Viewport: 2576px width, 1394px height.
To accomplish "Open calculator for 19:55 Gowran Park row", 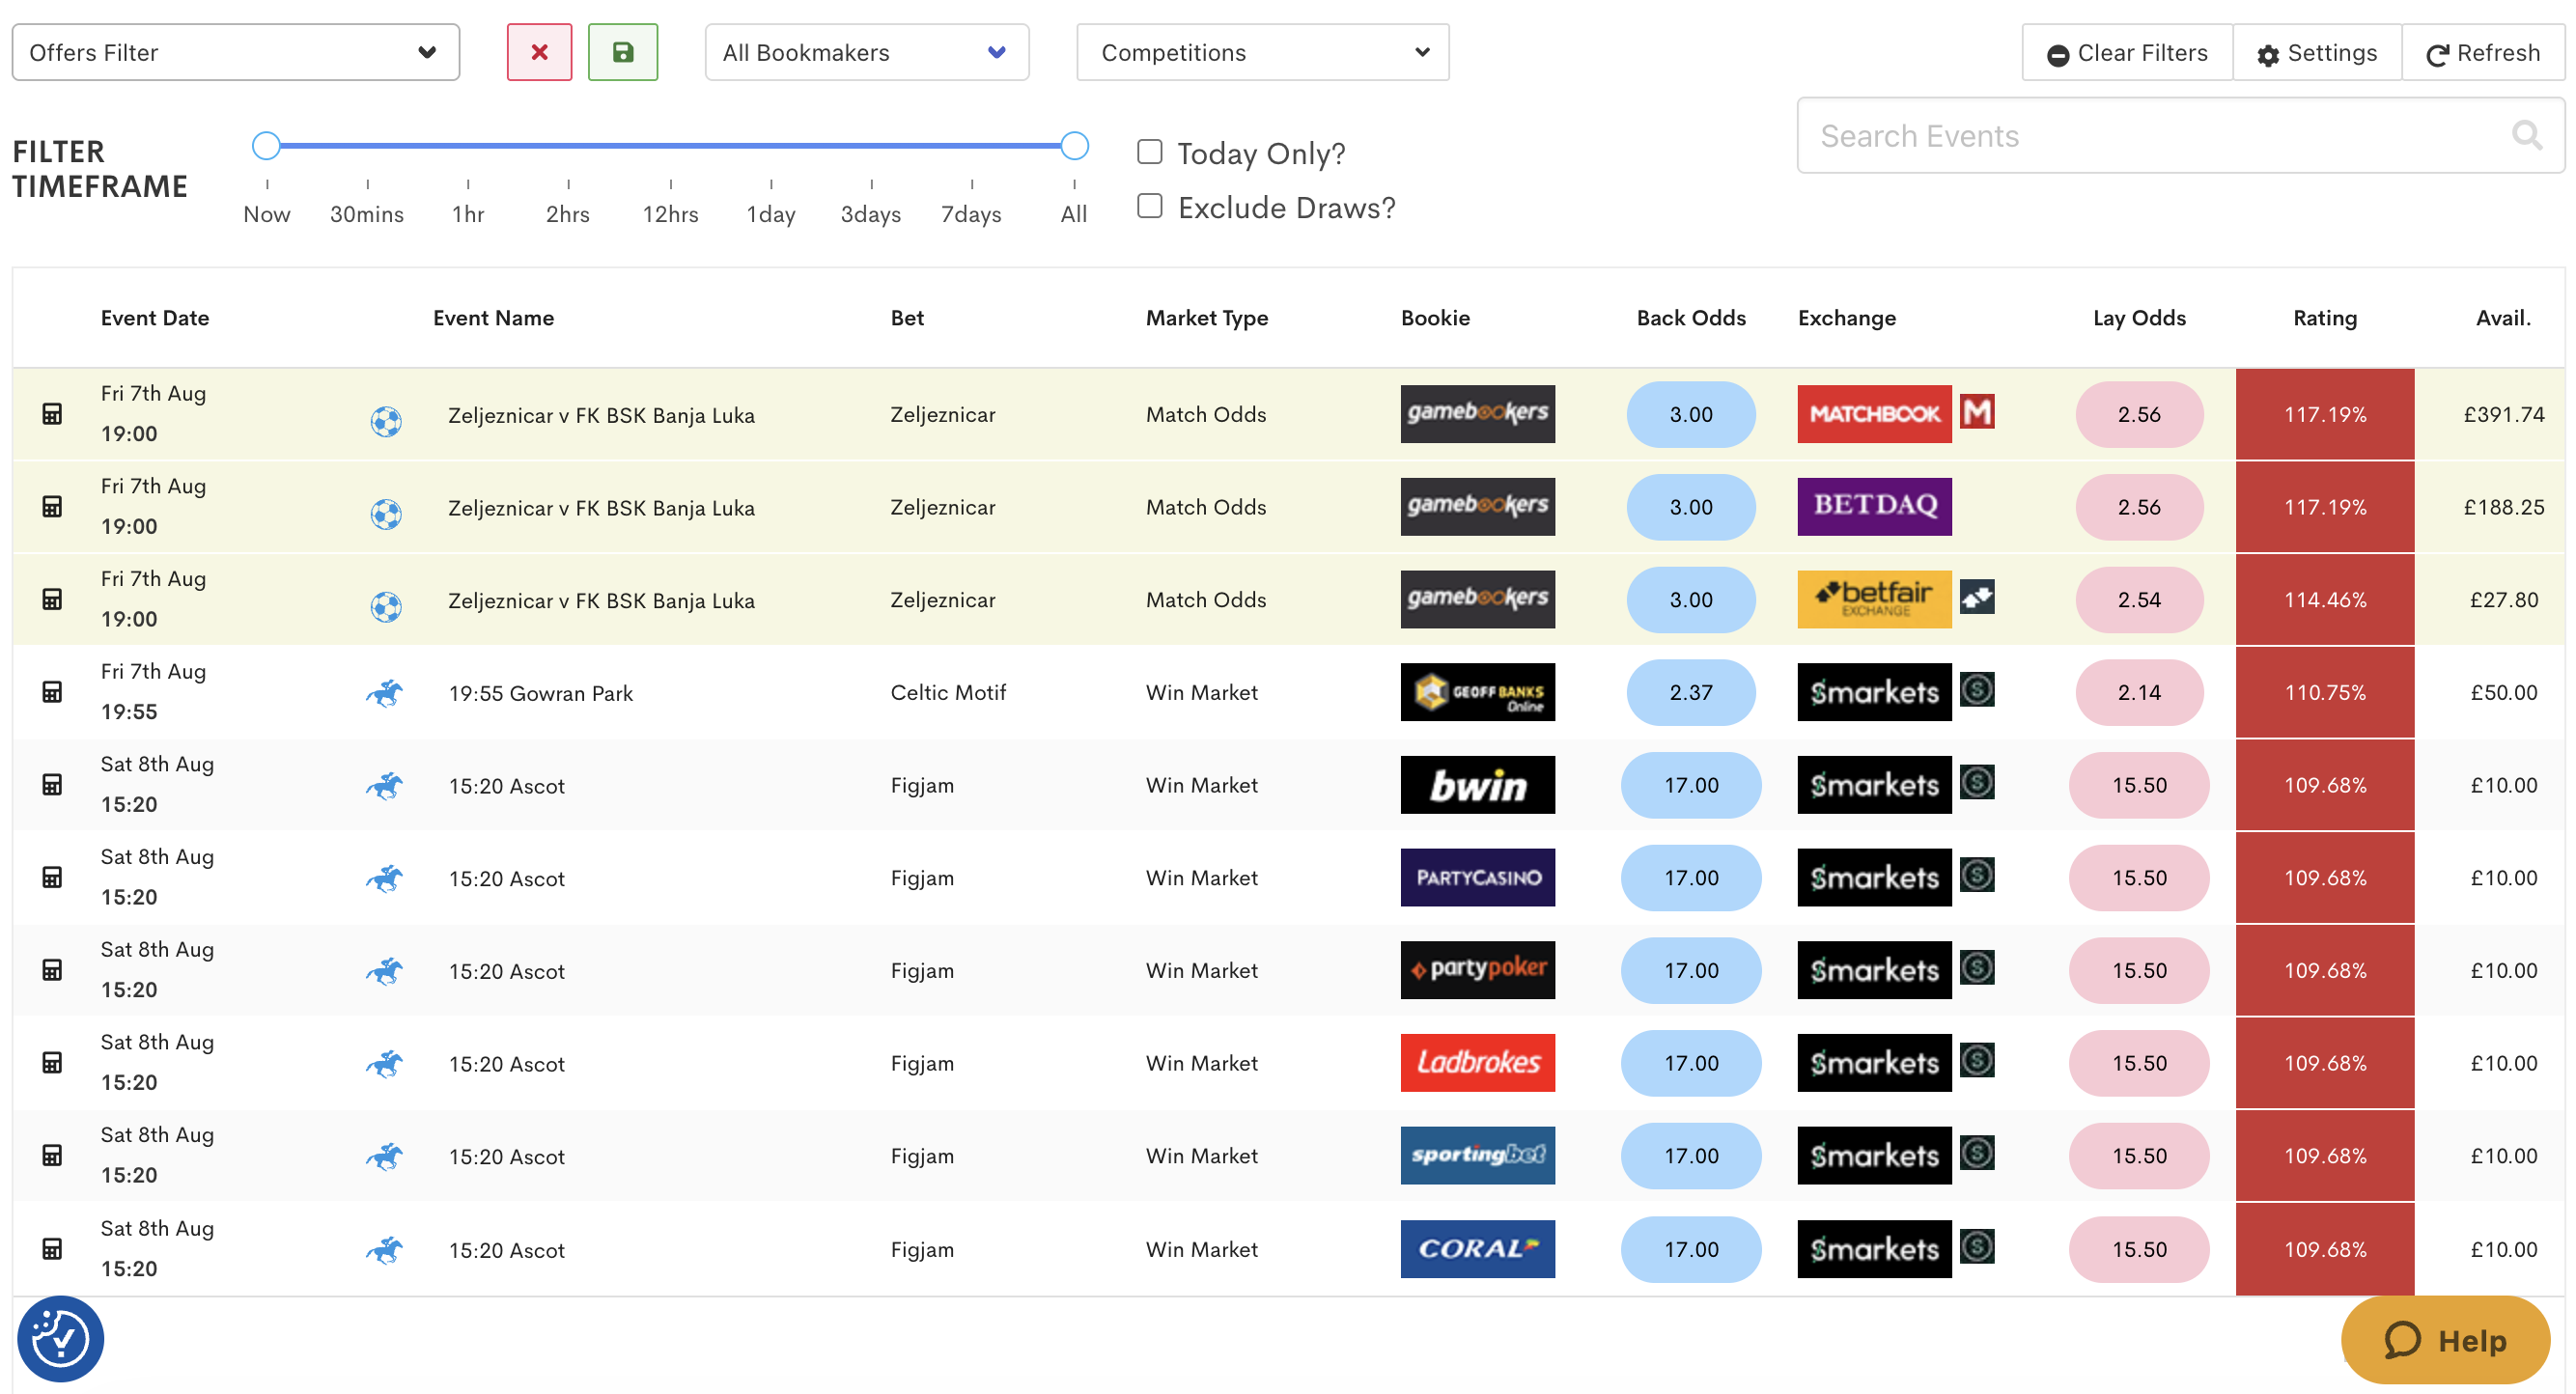I will (52, 692).
